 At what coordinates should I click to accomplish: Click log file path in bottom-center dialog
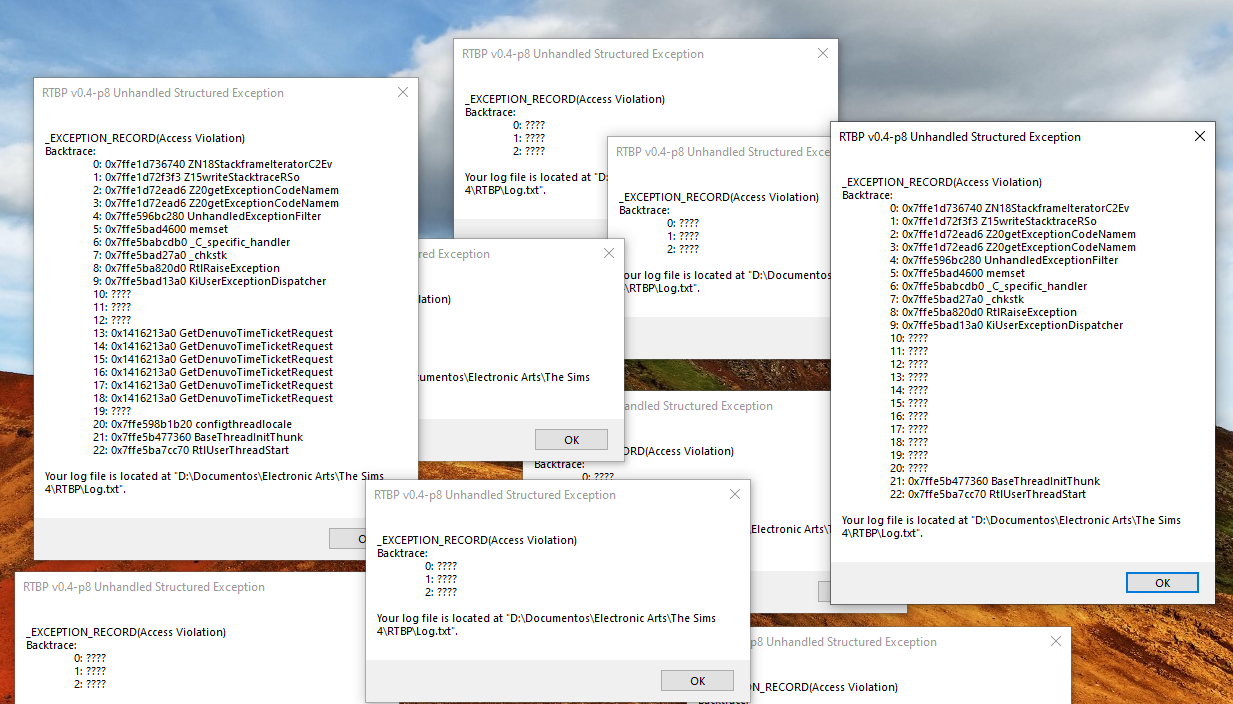(x=546, y=624)
